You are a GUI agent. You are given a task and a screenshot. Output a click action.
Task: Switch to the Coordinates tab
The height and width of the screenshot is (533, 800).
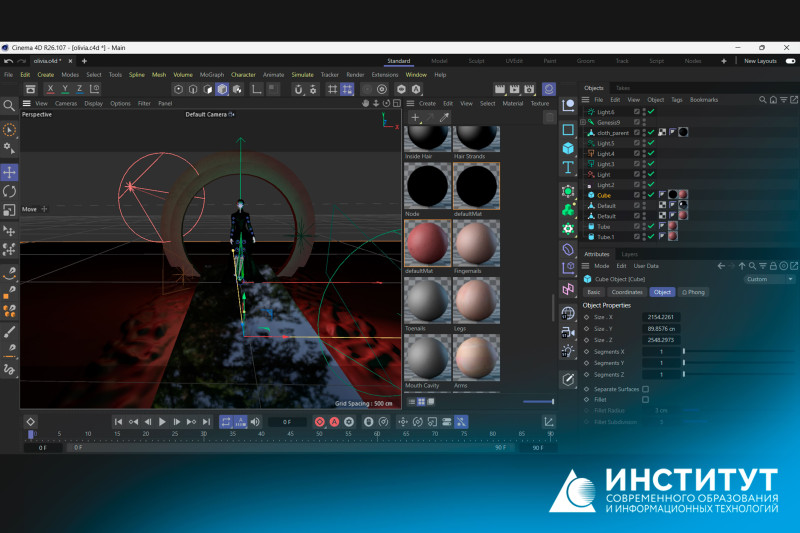click(628, 292)
